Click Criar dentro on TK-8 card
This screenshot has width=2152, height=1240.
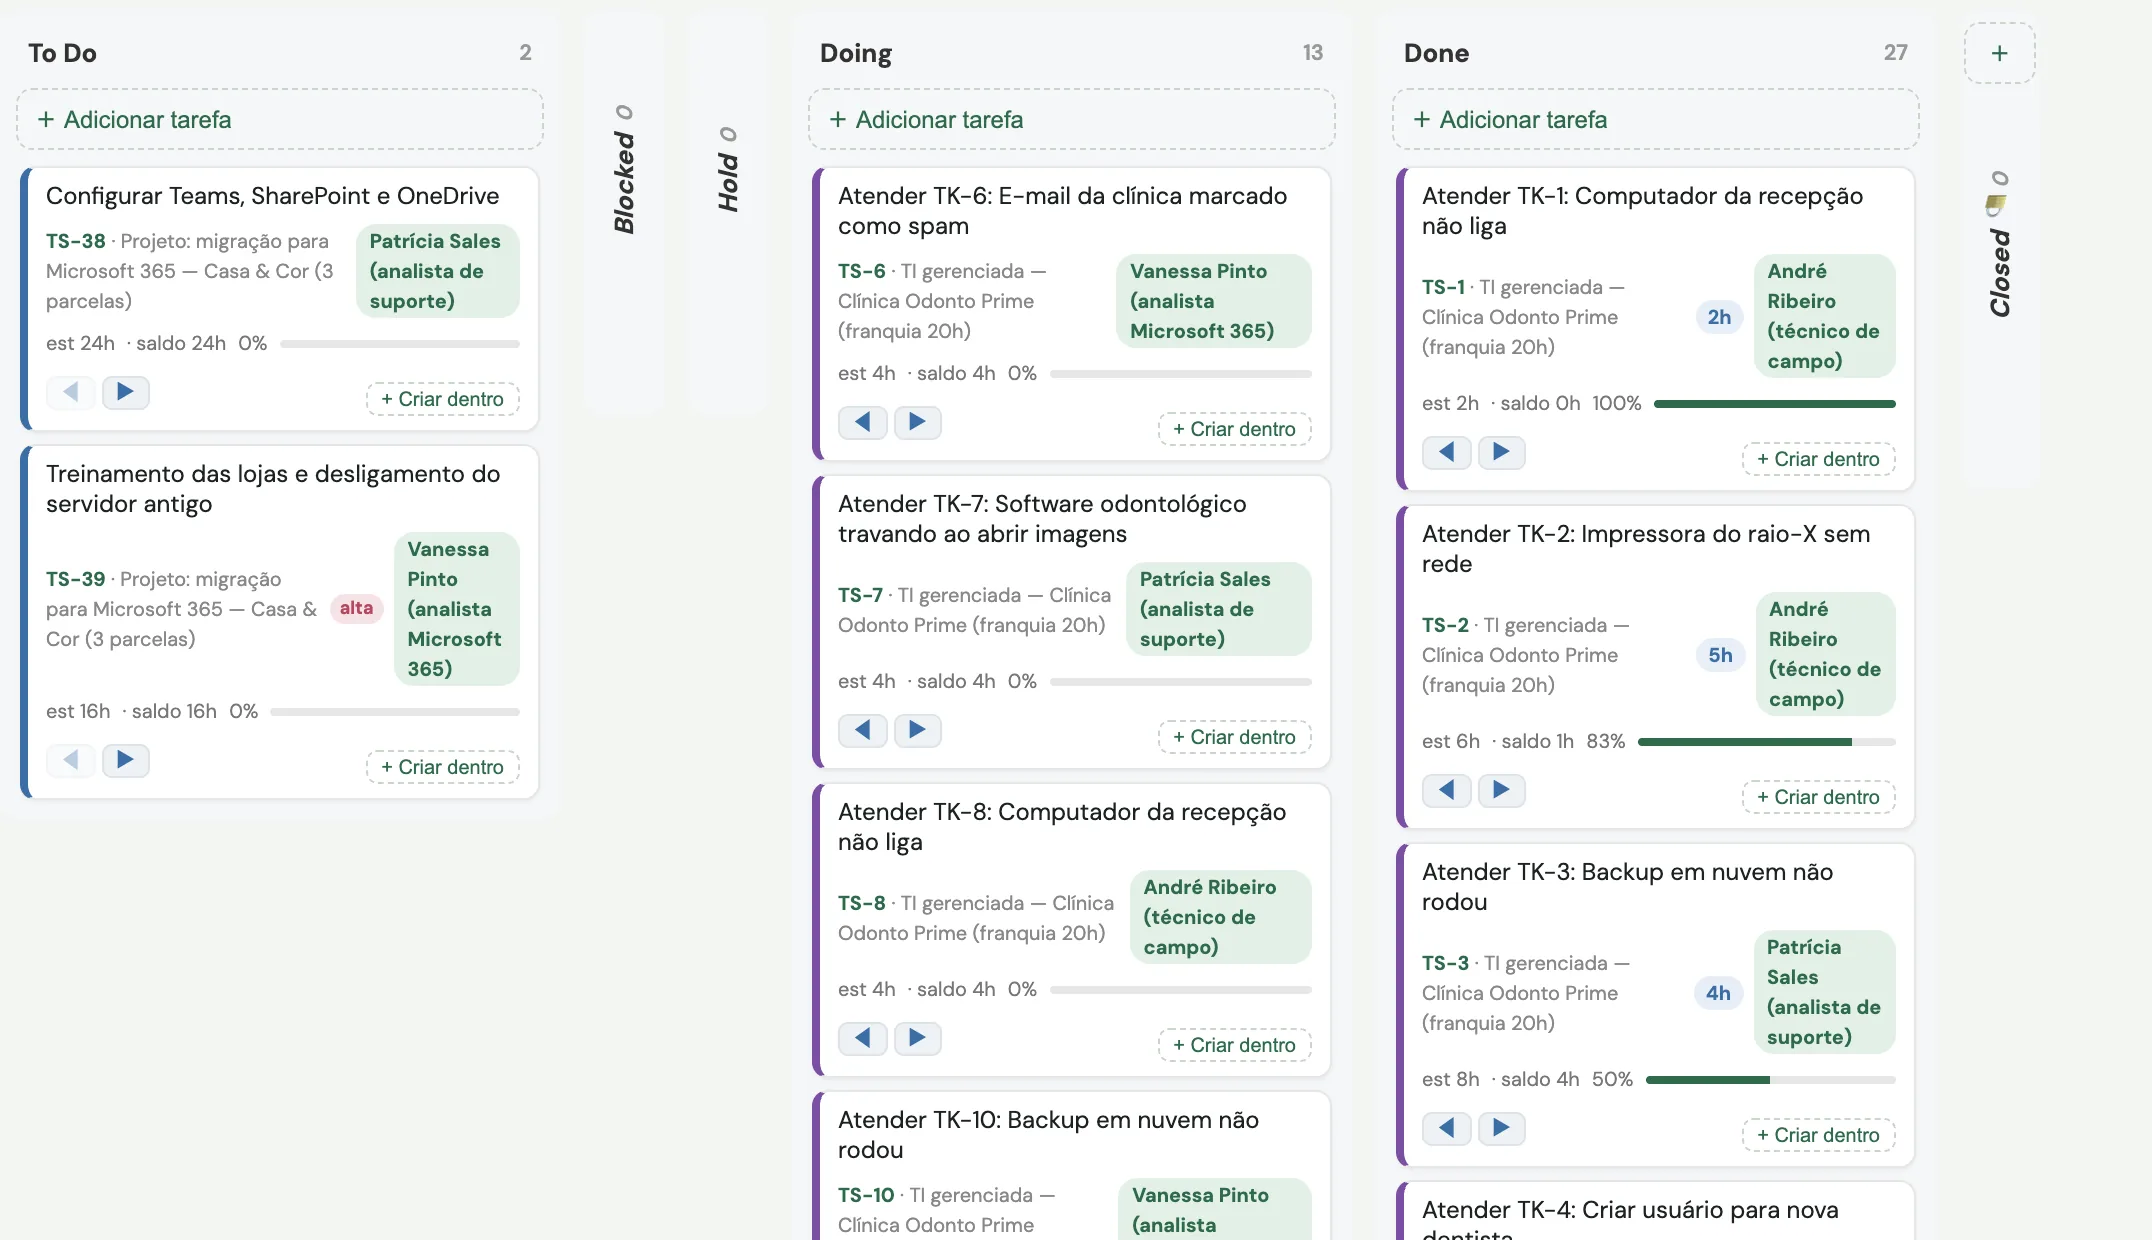pyautogui.click(x=1235, y=1045)
